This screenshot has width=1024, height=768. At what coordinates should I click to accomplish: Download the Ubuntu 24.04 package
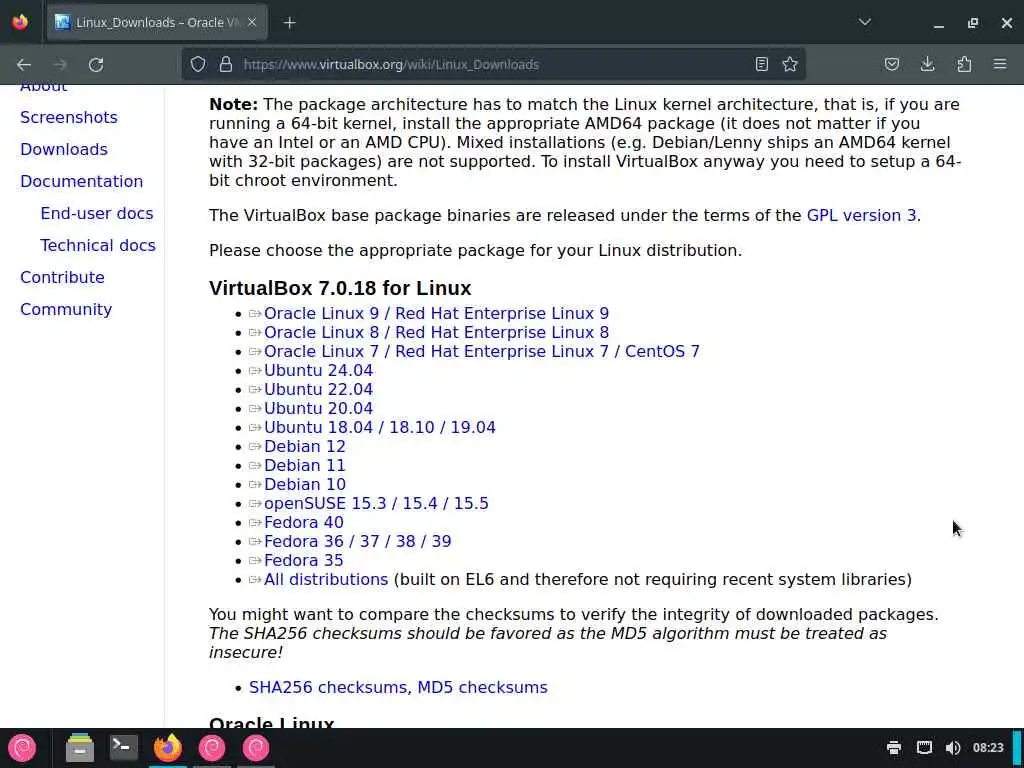point(319,370)
